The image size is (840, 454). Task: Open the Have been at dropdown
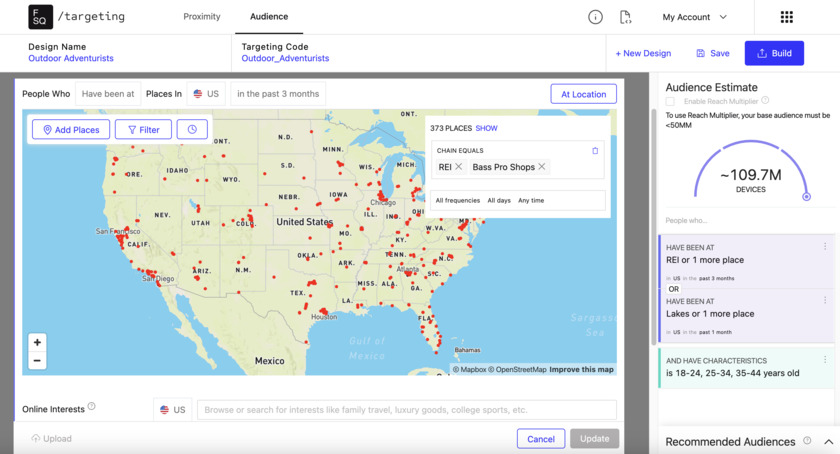point(108,94)
